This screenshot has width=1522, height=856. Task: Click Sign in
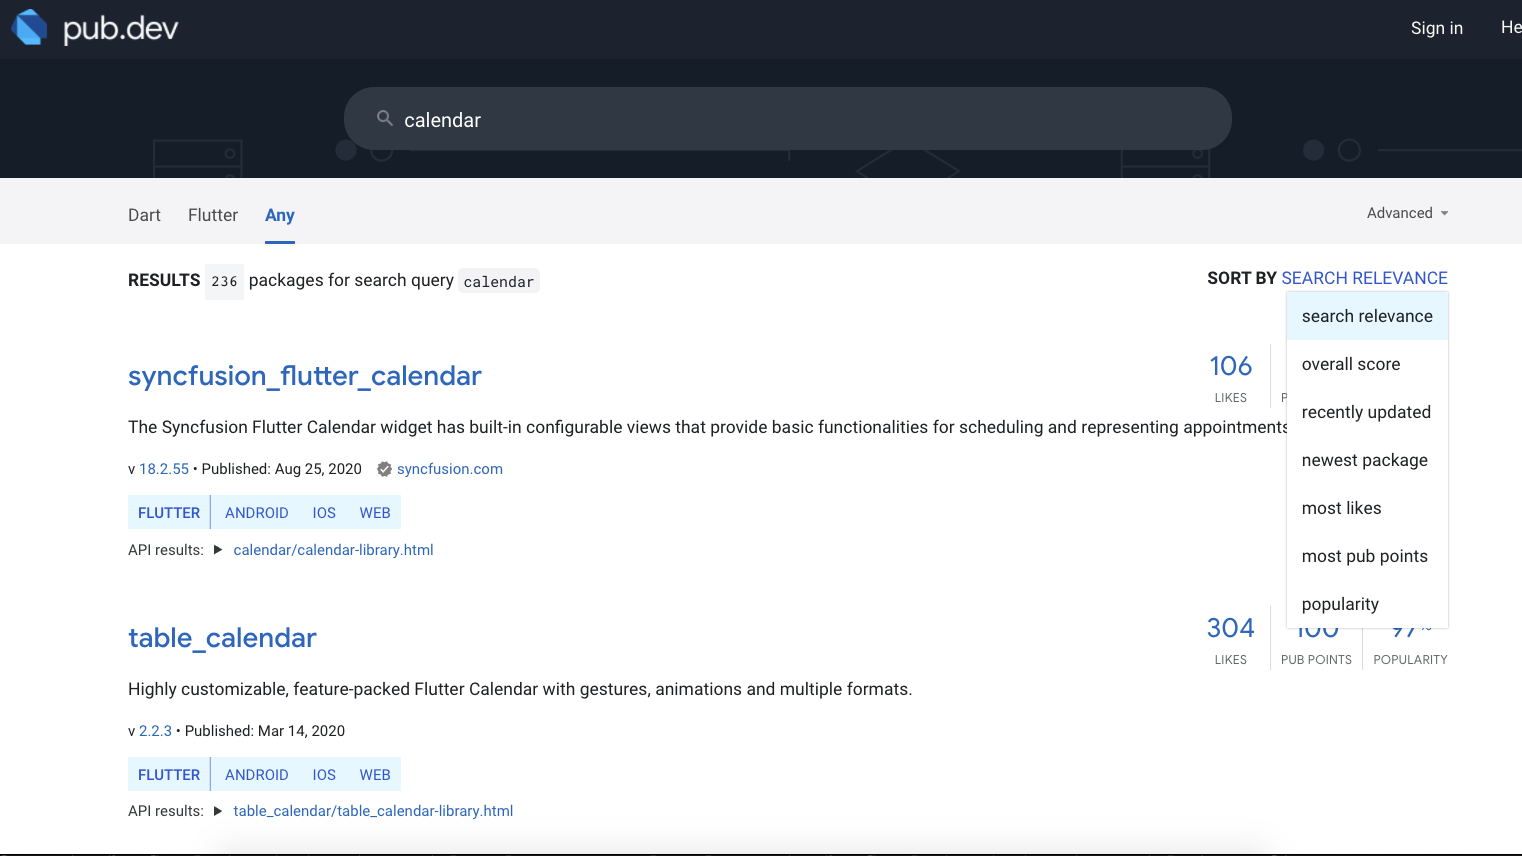(x=1436, y=28)
